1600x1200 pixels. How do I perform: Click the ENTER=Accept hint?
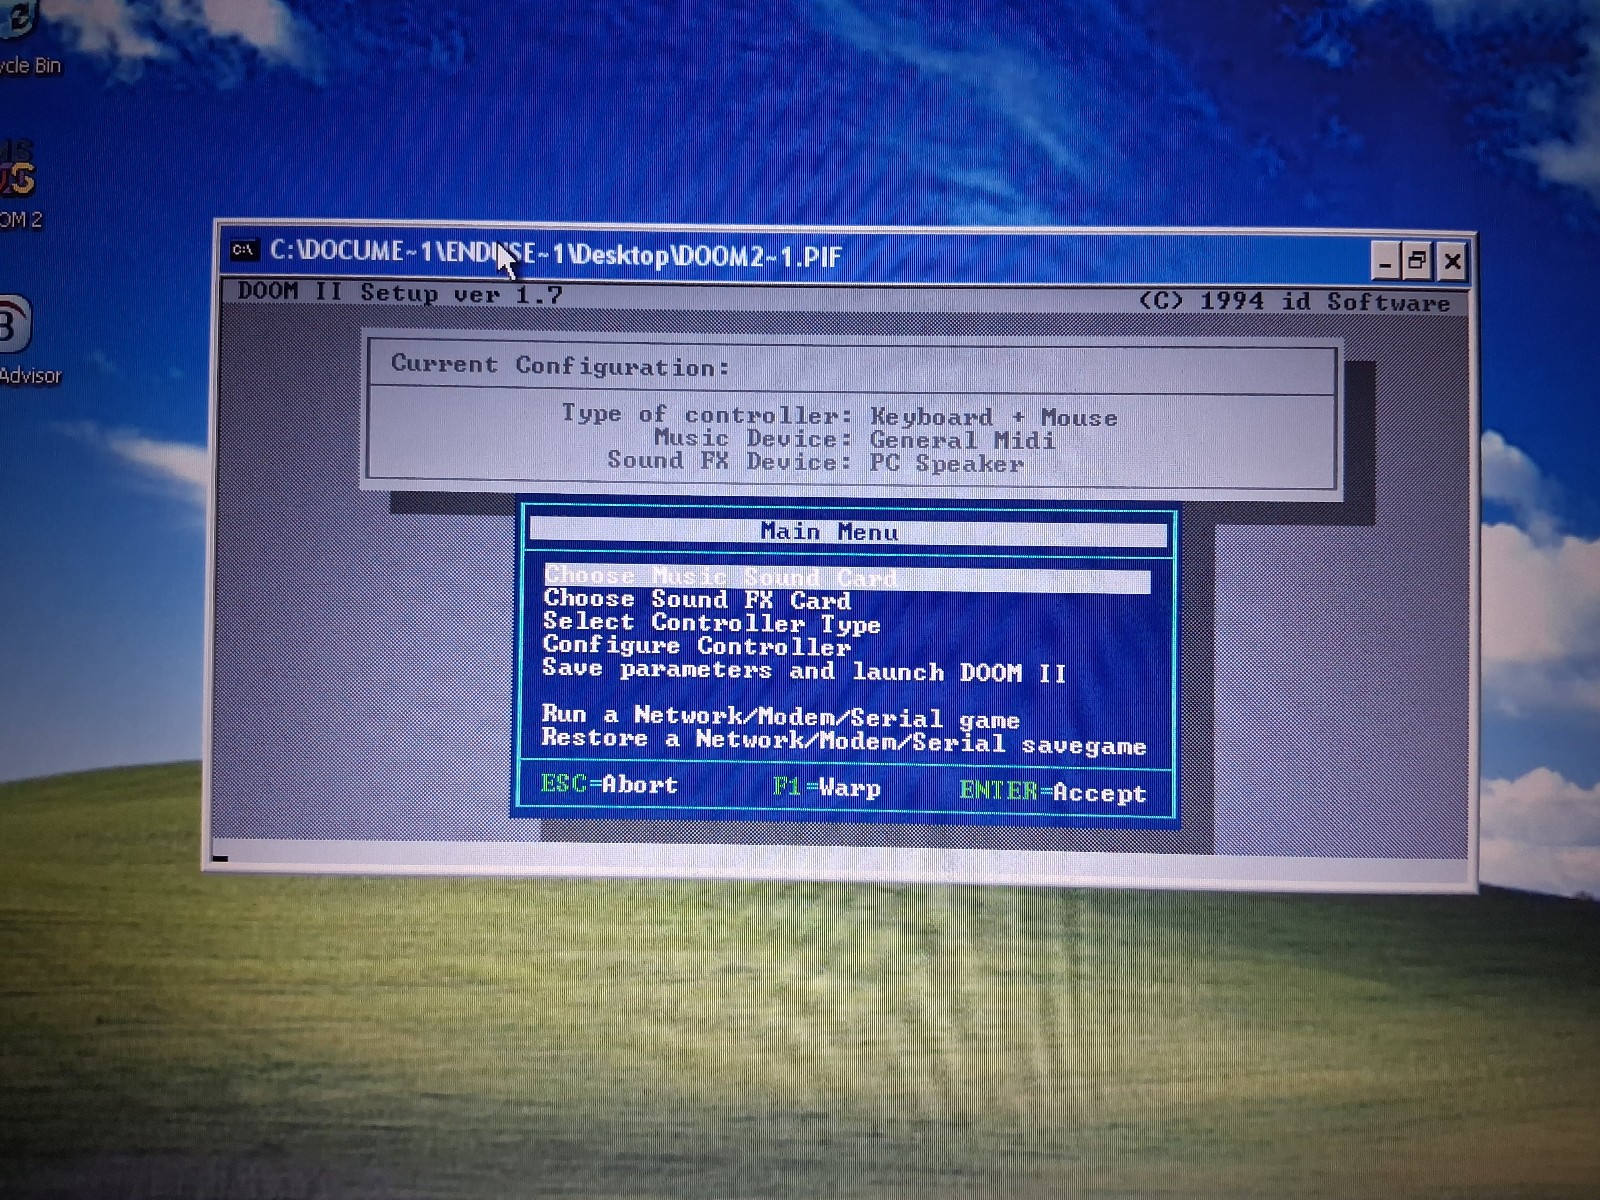click(1052, 792)
